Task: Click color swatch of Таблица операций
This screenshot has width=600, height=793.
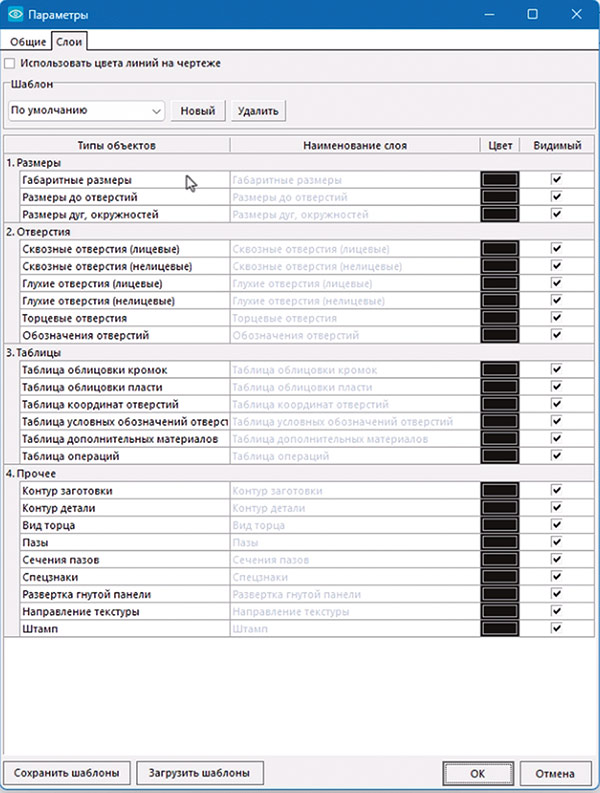Action: click(499, 456)
